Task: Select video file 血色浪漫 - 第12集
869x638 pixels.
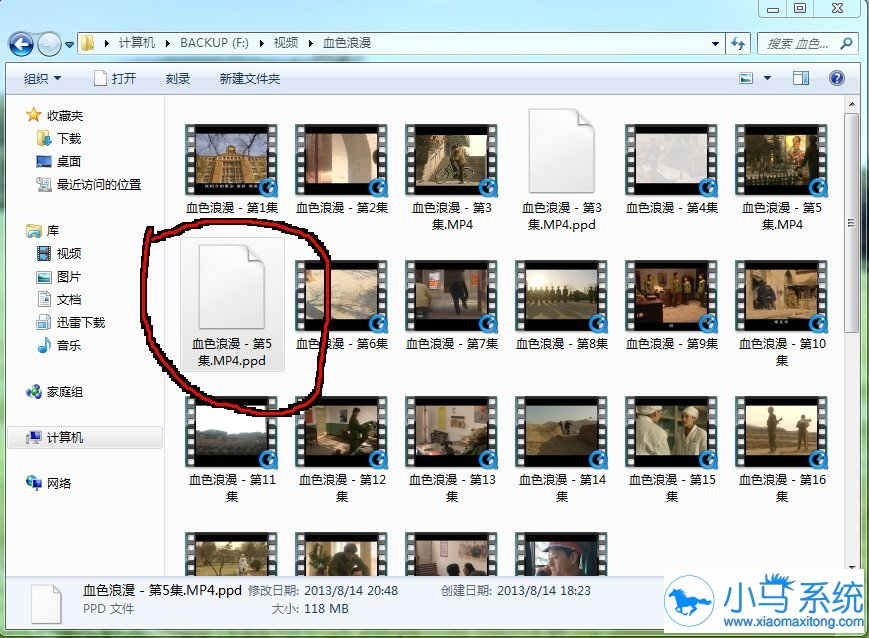Action: click(x=341, y=450)
